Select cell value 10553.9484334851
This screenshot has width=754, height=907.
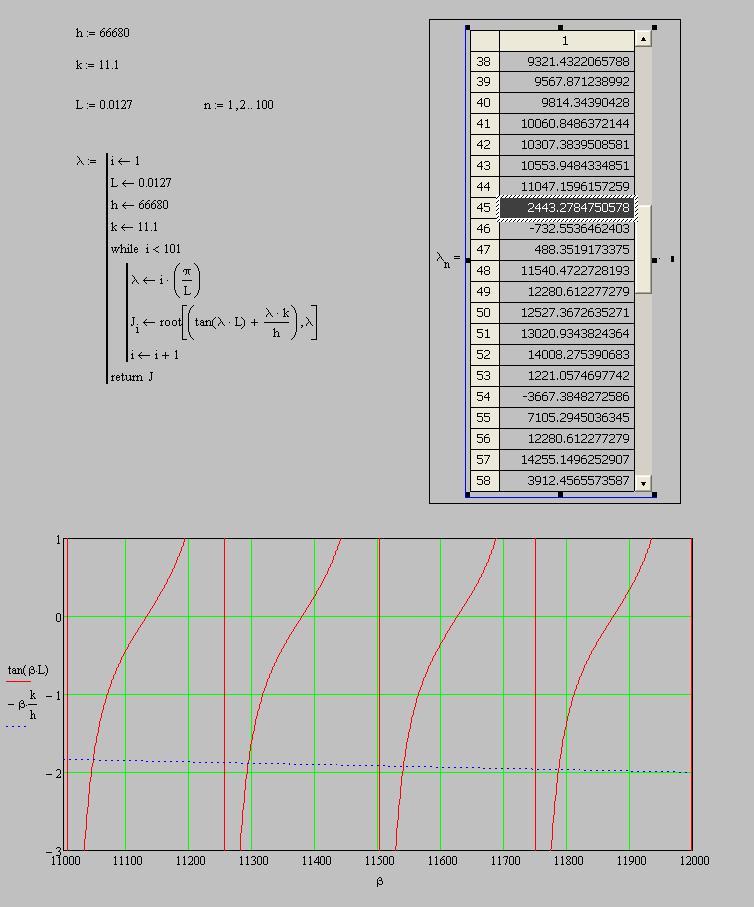coord(567,165)
